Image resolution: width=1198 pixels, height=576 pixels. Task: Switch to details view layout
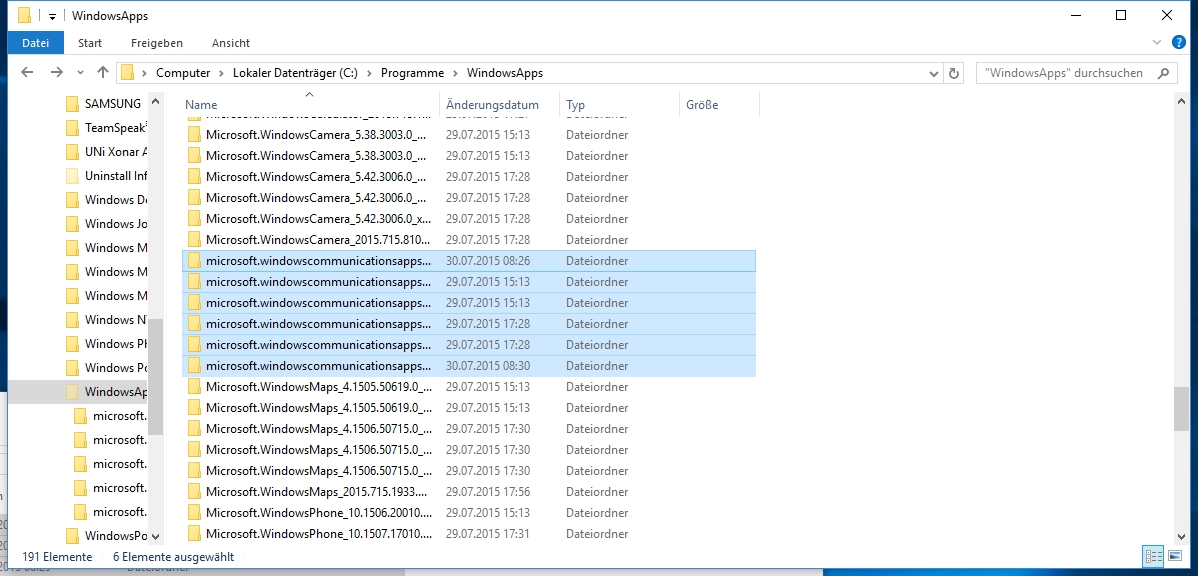[1154, 556]
